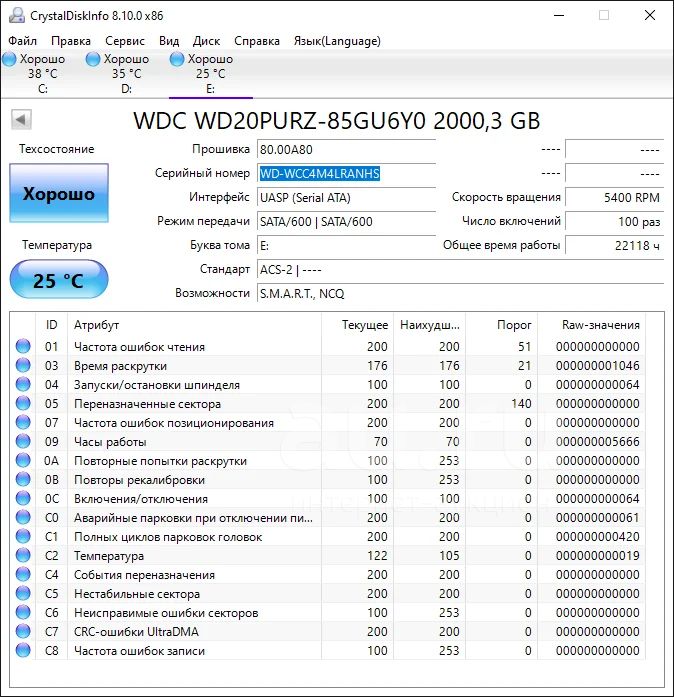This screenshot has height=697, width=674.
Task: Click the Буква тома field E:
Action: coord(346,245)
